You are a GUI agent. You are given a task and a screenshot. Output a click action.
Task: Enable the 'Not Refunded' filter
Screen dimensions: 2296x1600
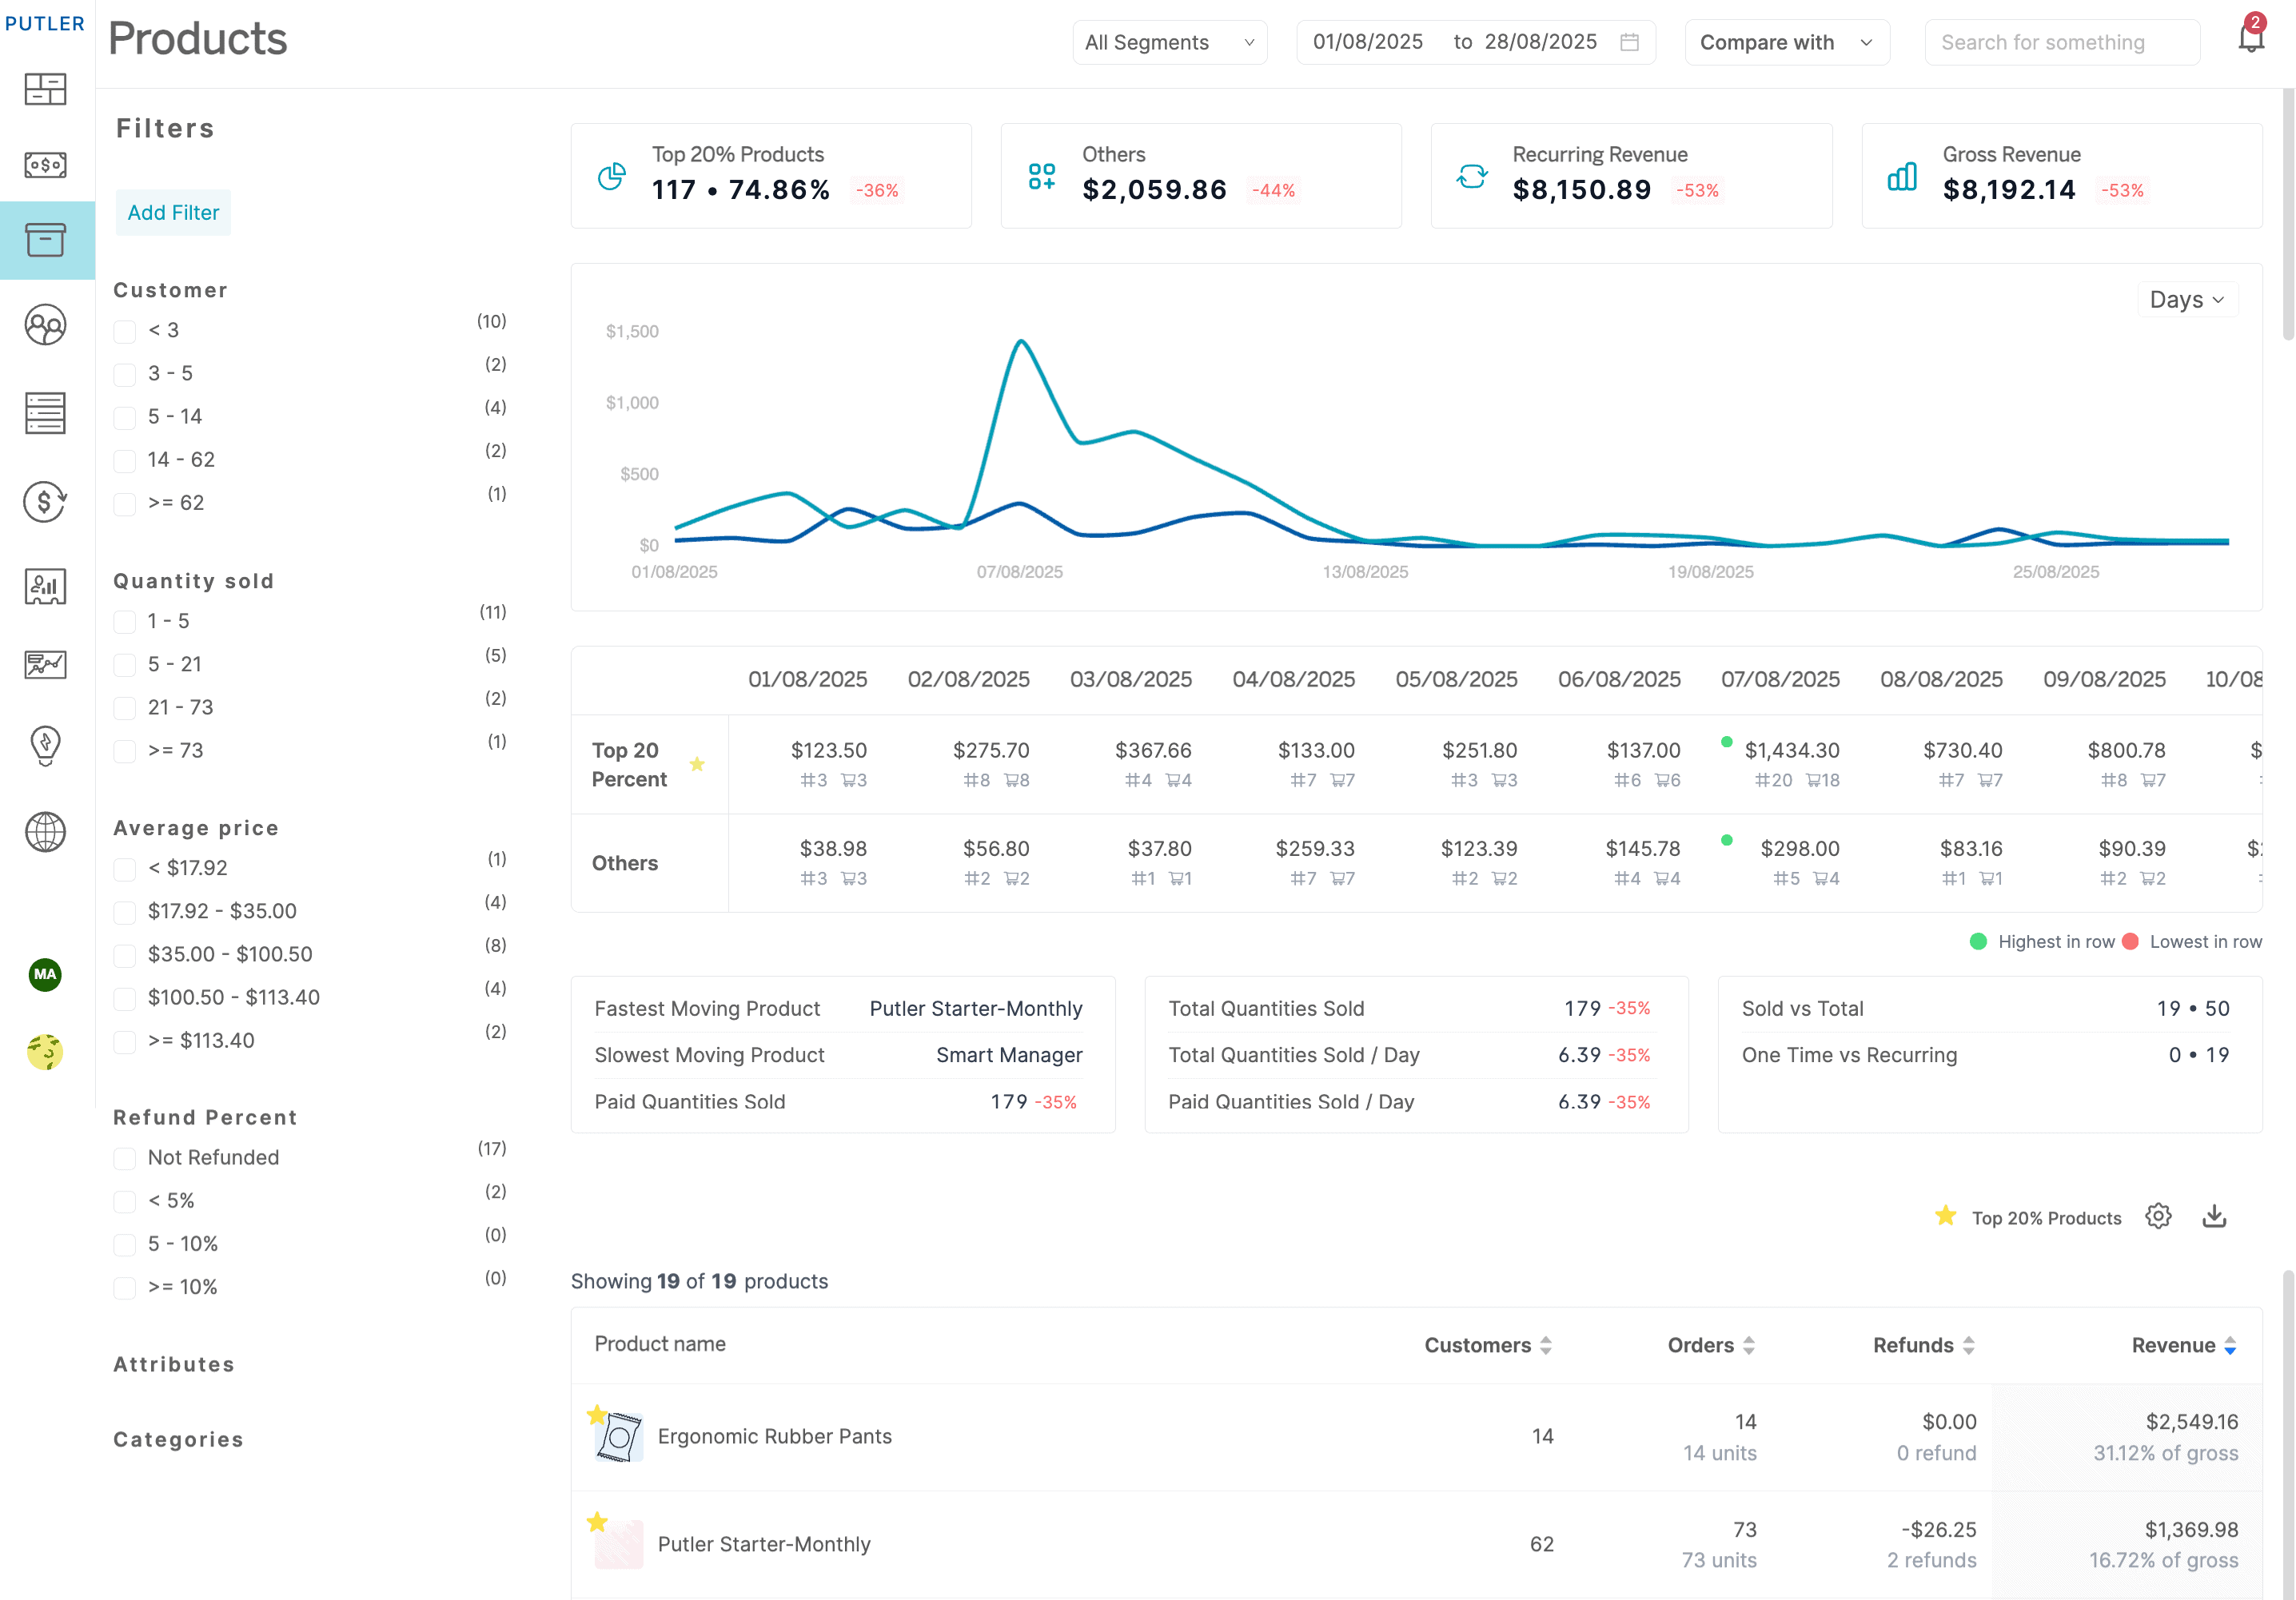124,1158
